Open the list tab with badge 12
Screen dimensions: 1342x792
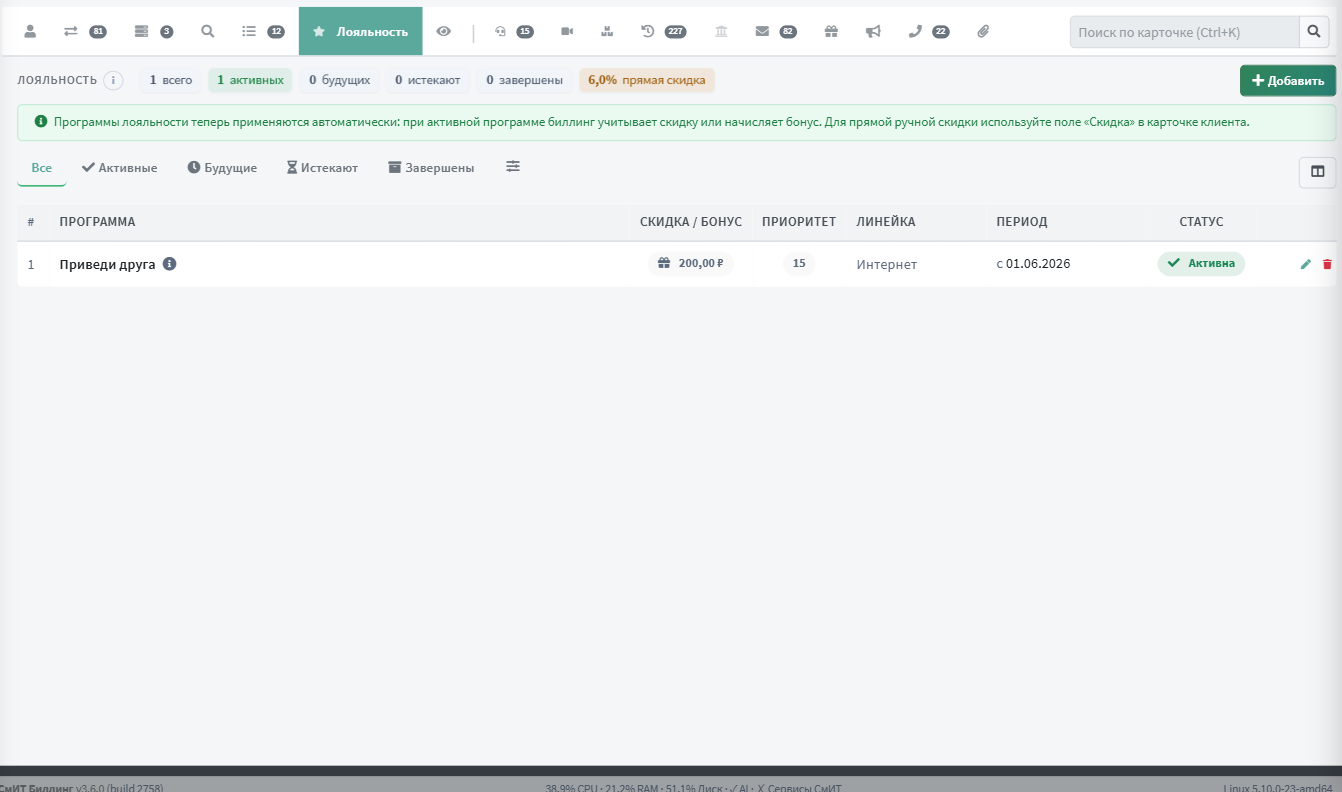click(263, 31)
